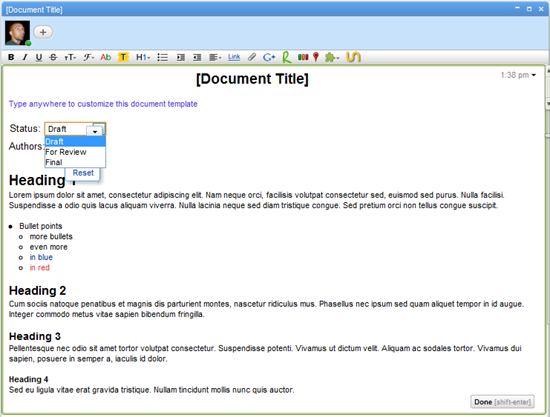Open the font family dropdown
The width and height of the screenshot is (550, 417).
pos(88,57)
